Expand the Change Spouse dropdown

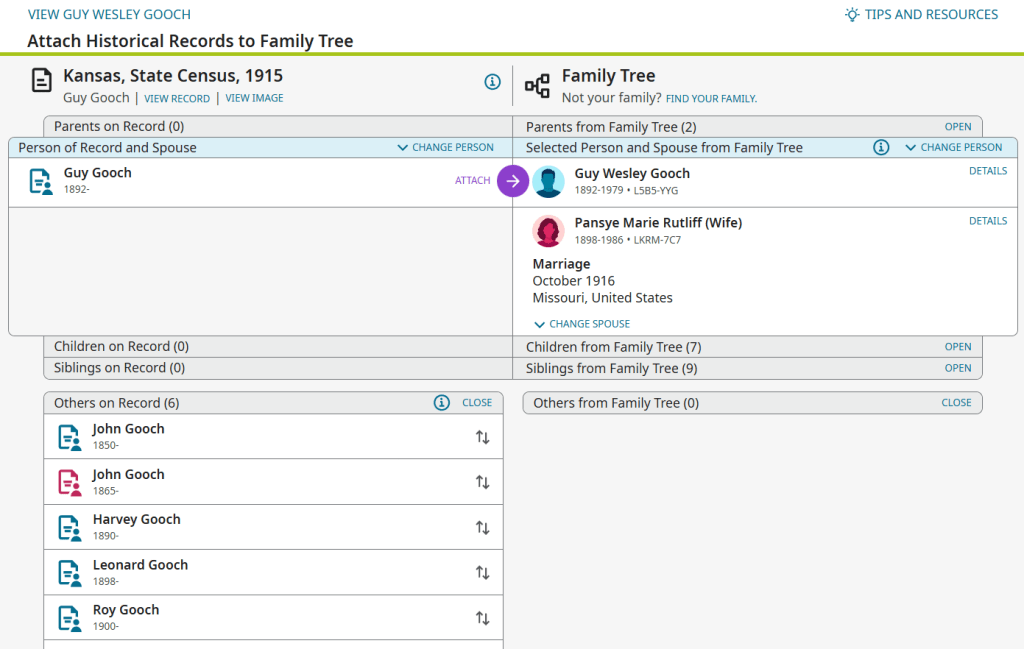[x=582, y=324]
